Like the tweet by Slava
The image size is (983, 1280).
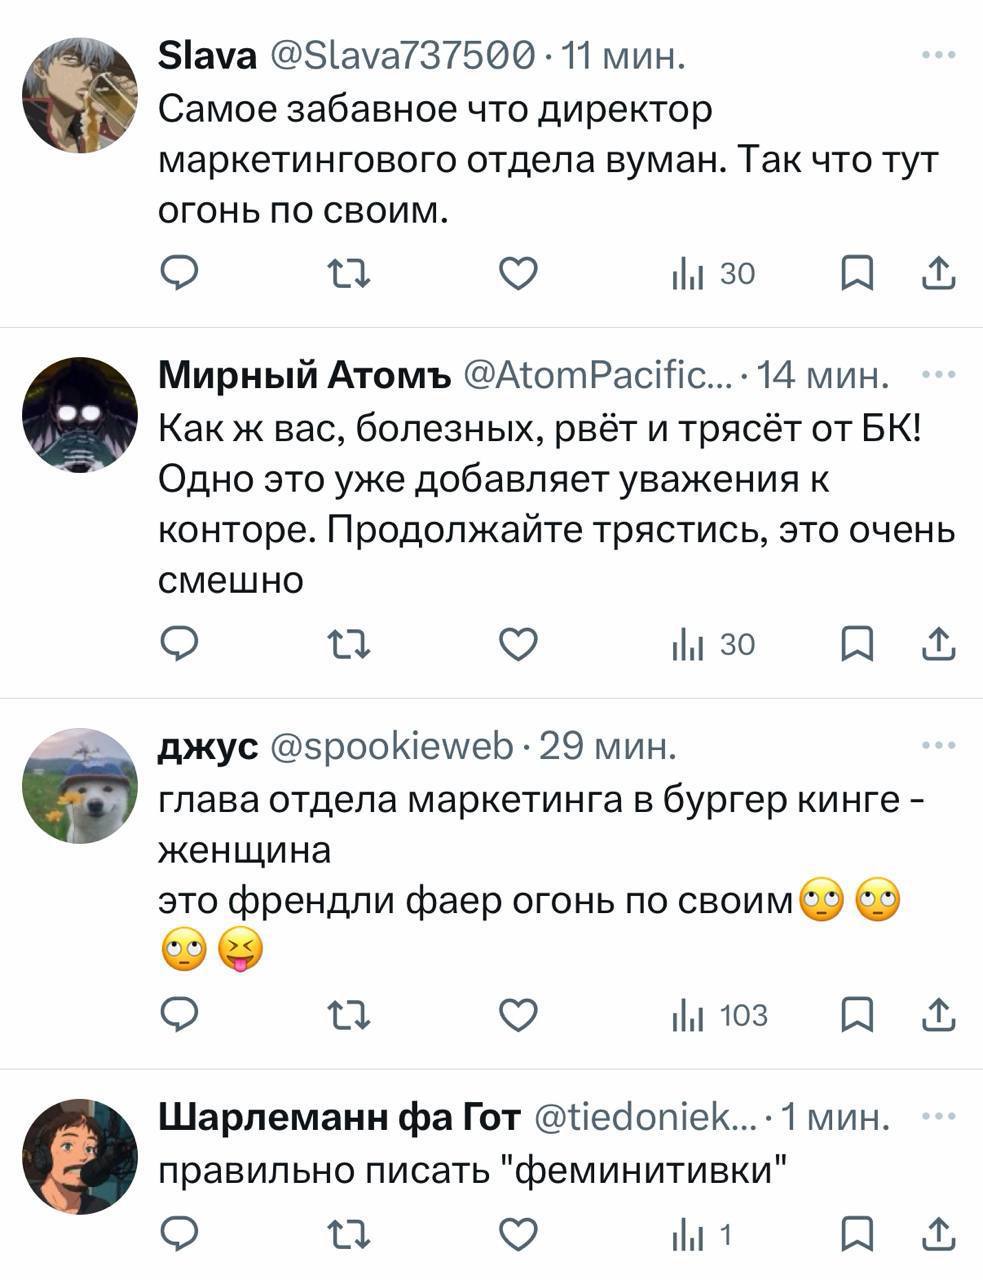[518, 273]
